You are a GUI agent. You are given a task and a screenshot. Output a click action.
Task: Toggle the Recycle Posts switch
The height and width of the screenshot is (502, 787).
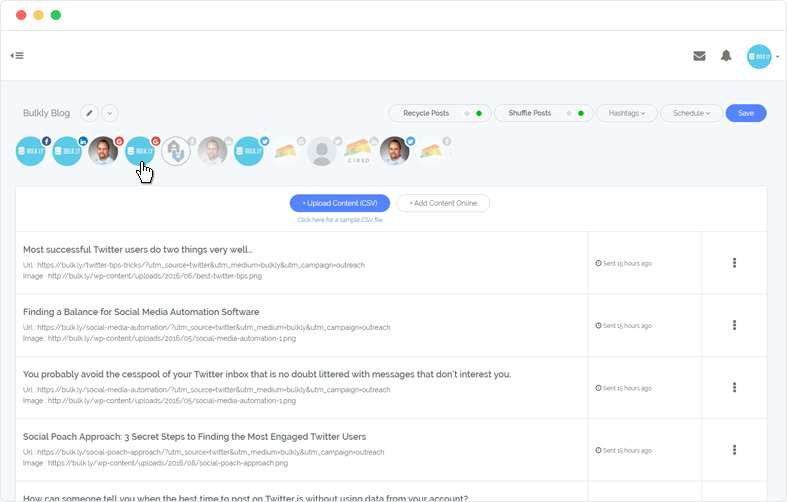point(473,113)
